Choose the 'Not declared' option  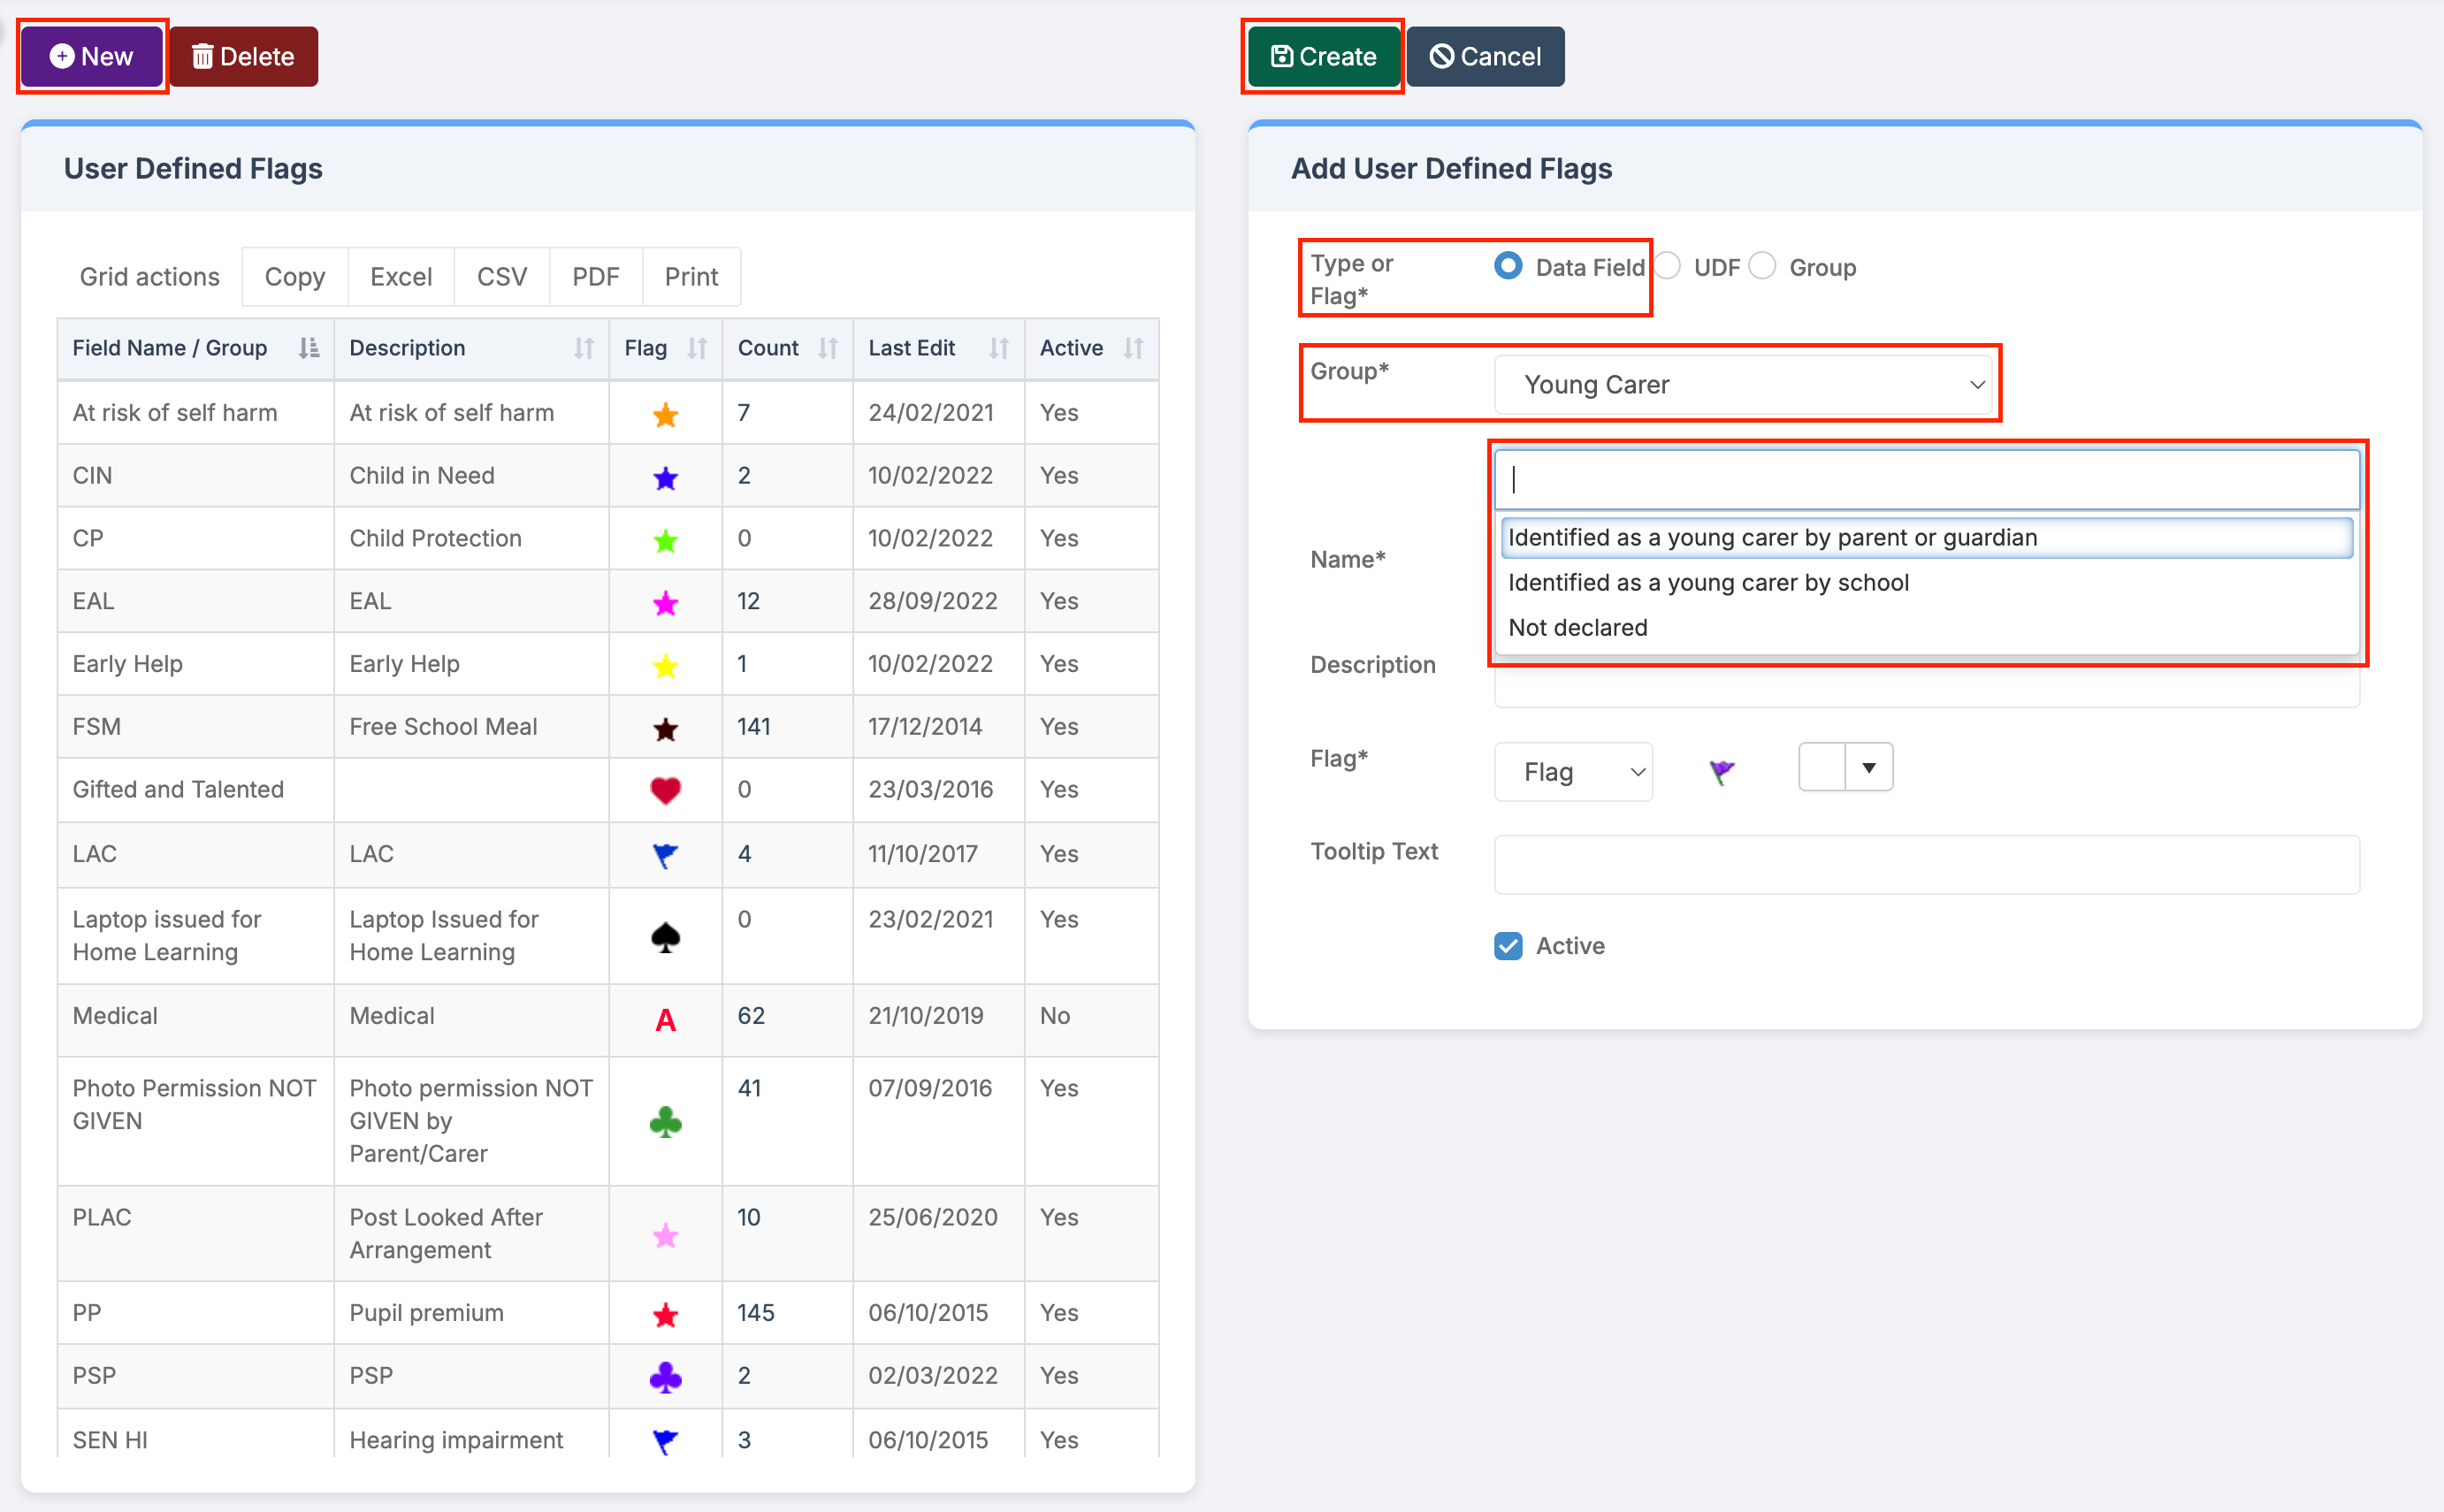(1926, 628)
